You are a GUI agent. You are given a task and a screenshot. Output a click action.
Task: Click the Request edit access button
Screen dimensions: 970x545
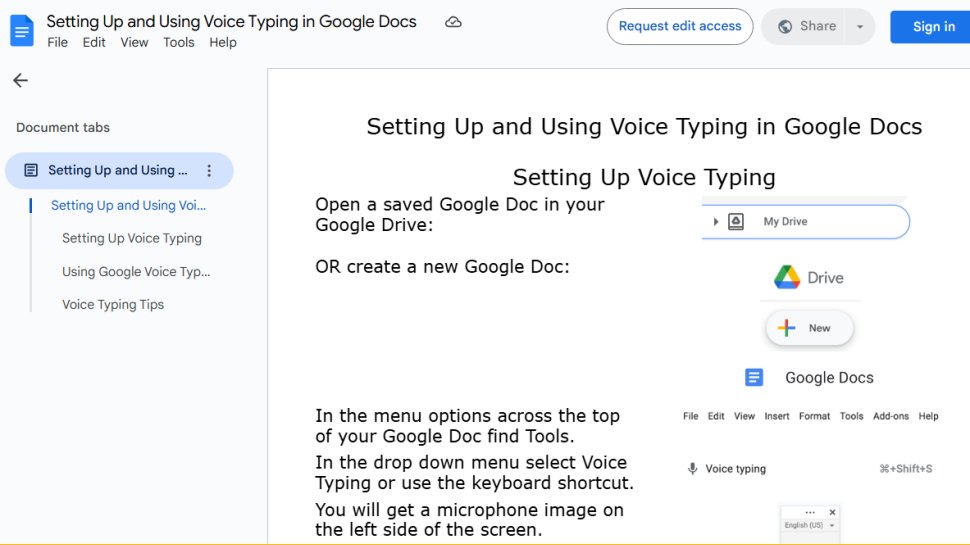point(680,27)
